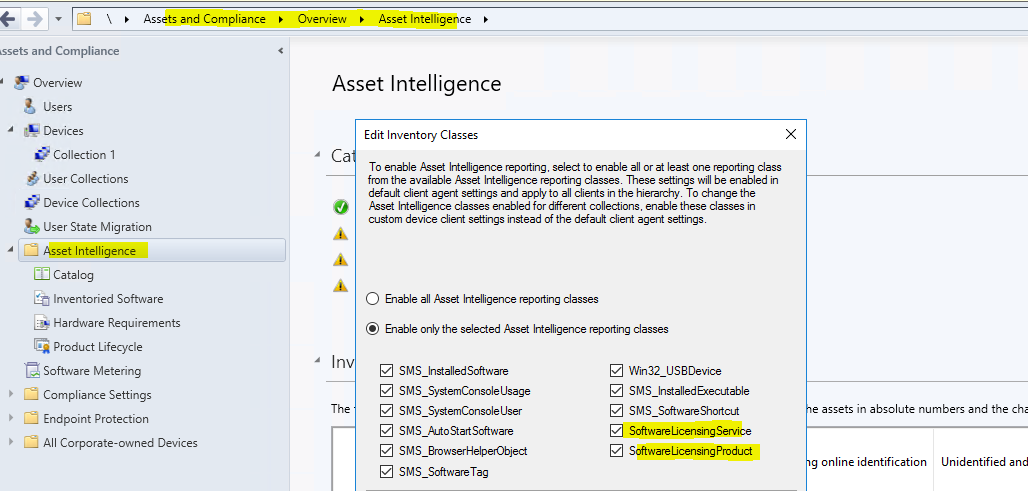Click the Compliance Settings folder icon
This screenshot has height=491, width=1028.
[x=31, y=395]
